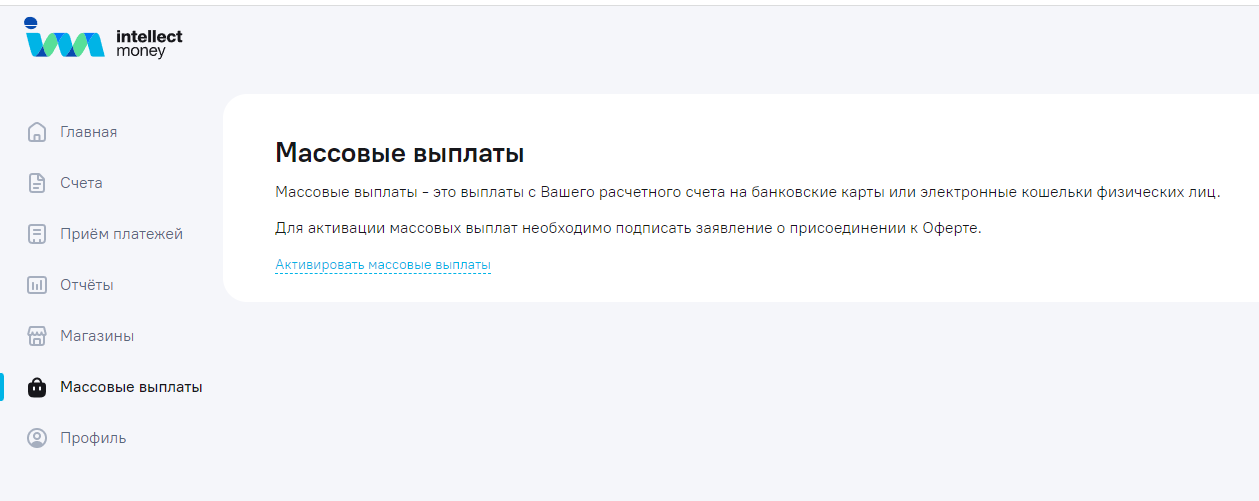Go to the Счета section
The image size is (1259, 501).
pos(81,183)
